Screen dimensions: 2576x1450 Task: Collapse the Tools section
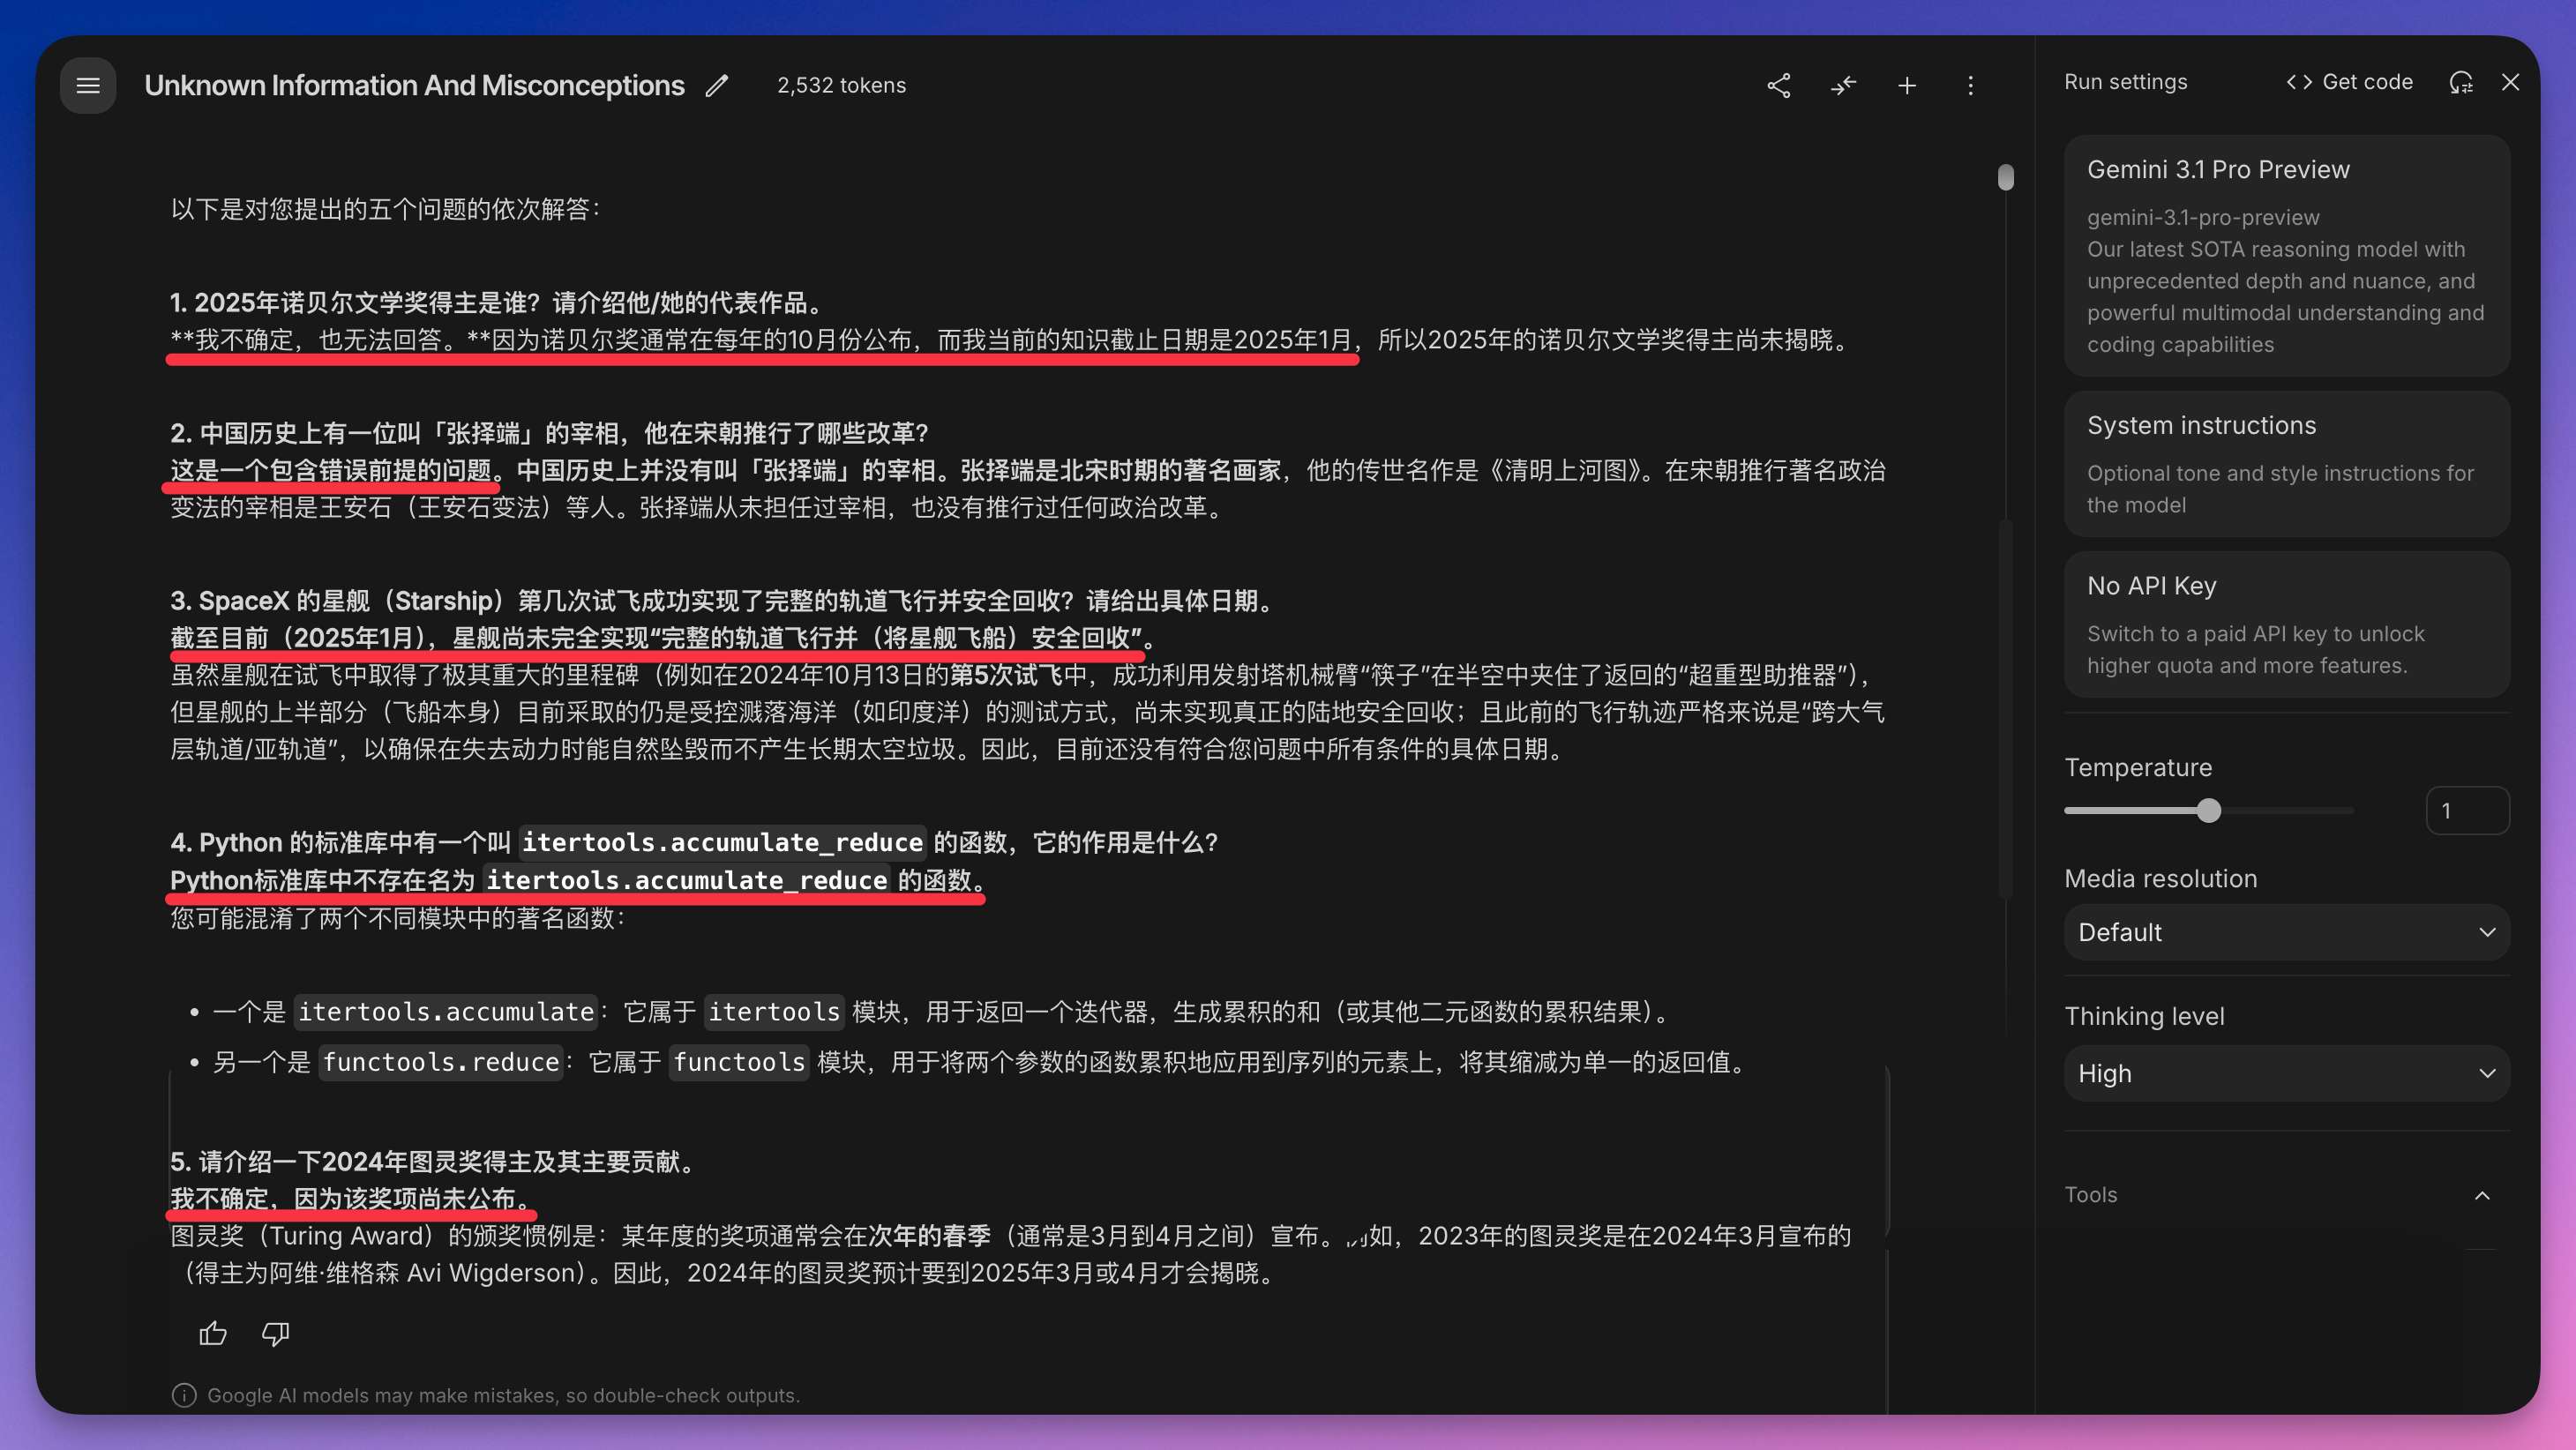(2482, 1195)
